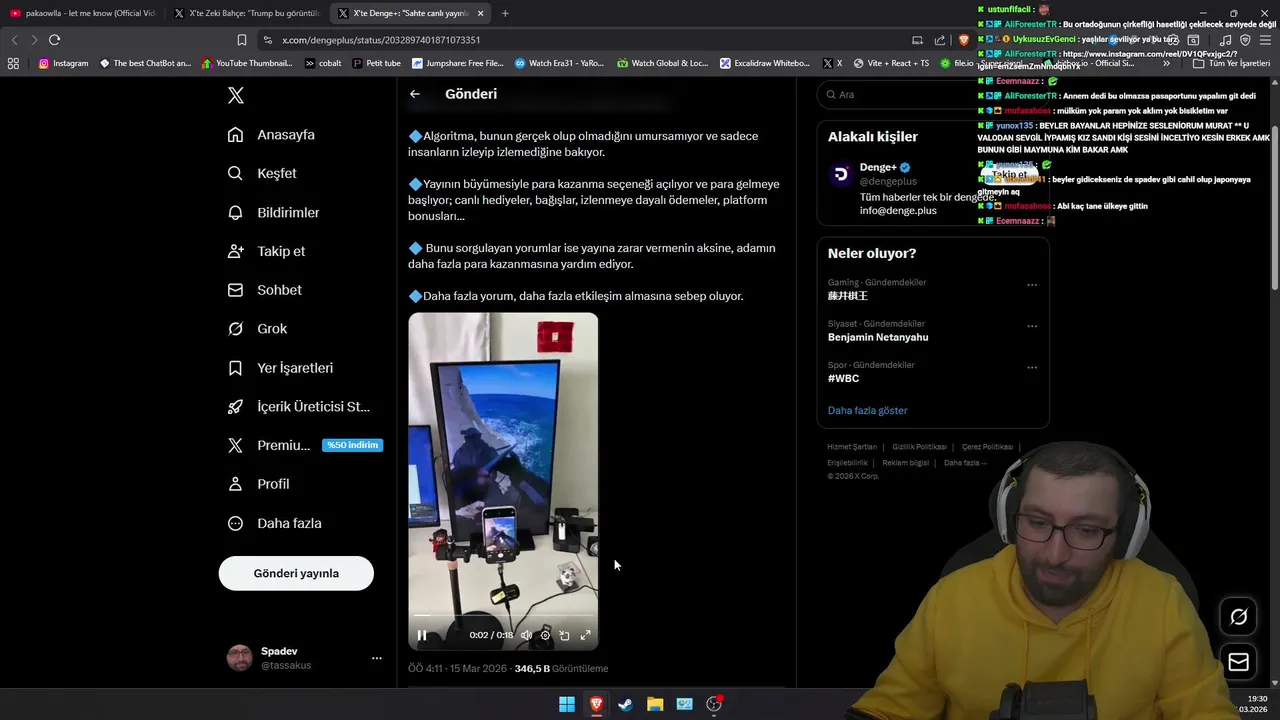
Task: Open Keşfet explore section
Action: point(262,173)
